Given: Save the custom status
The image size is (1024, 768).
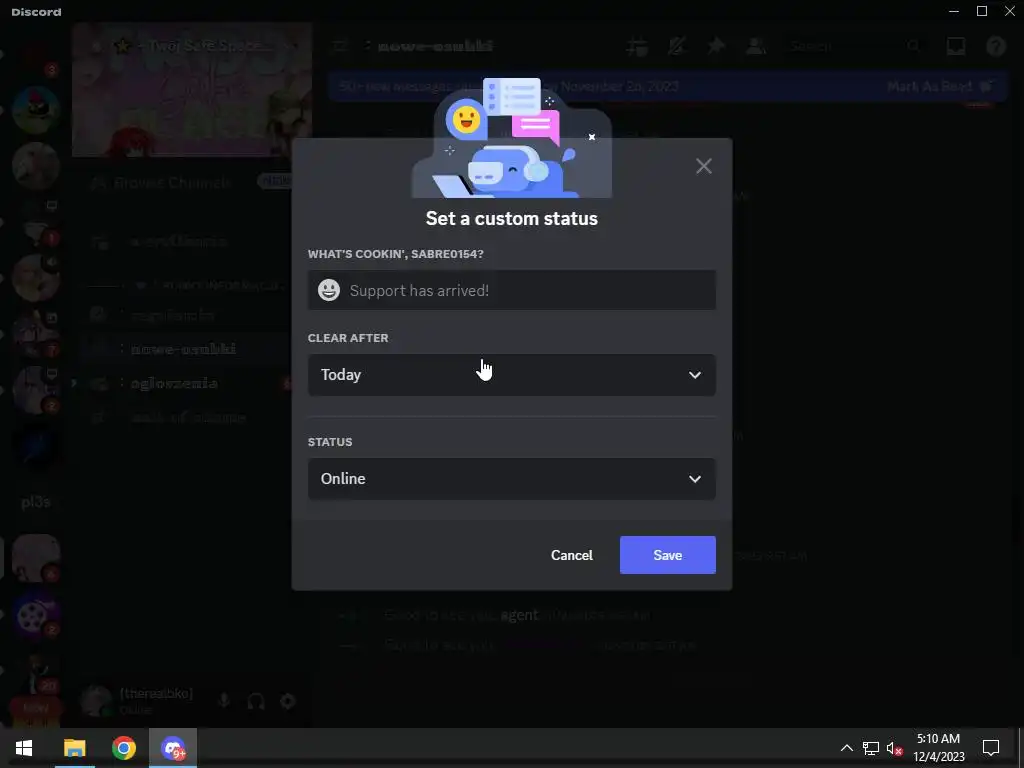Looking at the screenshot, I should 667,555.
